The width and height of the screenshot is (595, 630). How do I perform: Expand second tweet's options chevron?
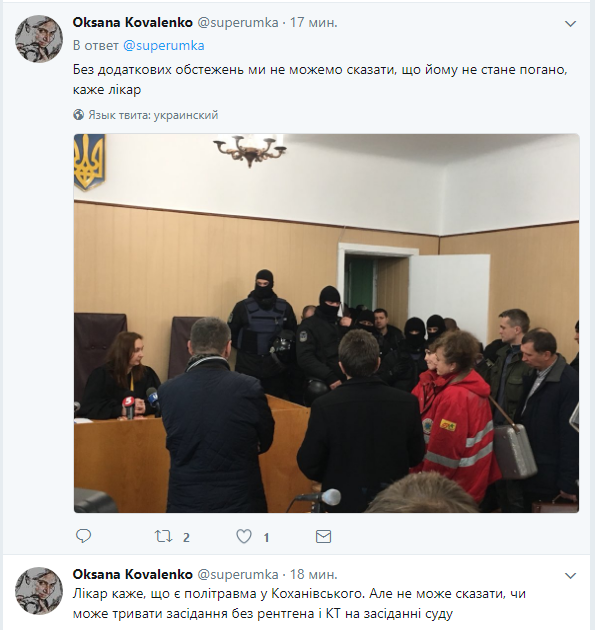click(x=570, y=576)
